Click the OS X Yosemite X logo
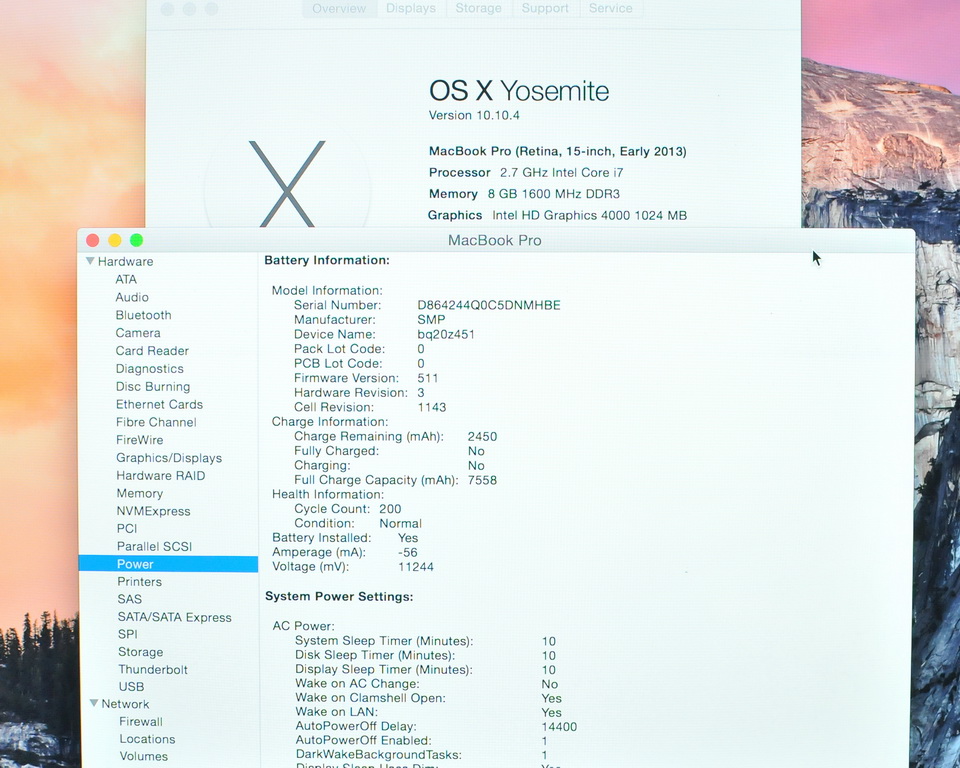960x768 pixels. pyautogui.click(x=287, y=183)
